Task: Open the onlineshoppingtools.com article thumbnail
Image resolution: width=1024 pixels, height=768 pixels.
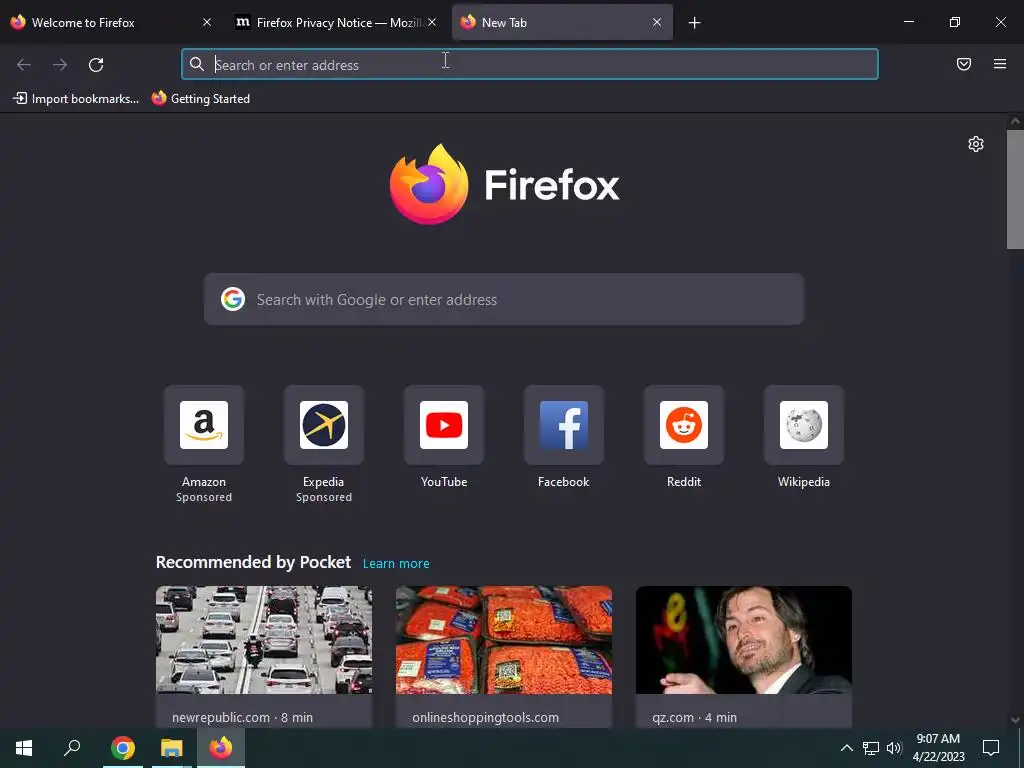Action: click(504, 640)
